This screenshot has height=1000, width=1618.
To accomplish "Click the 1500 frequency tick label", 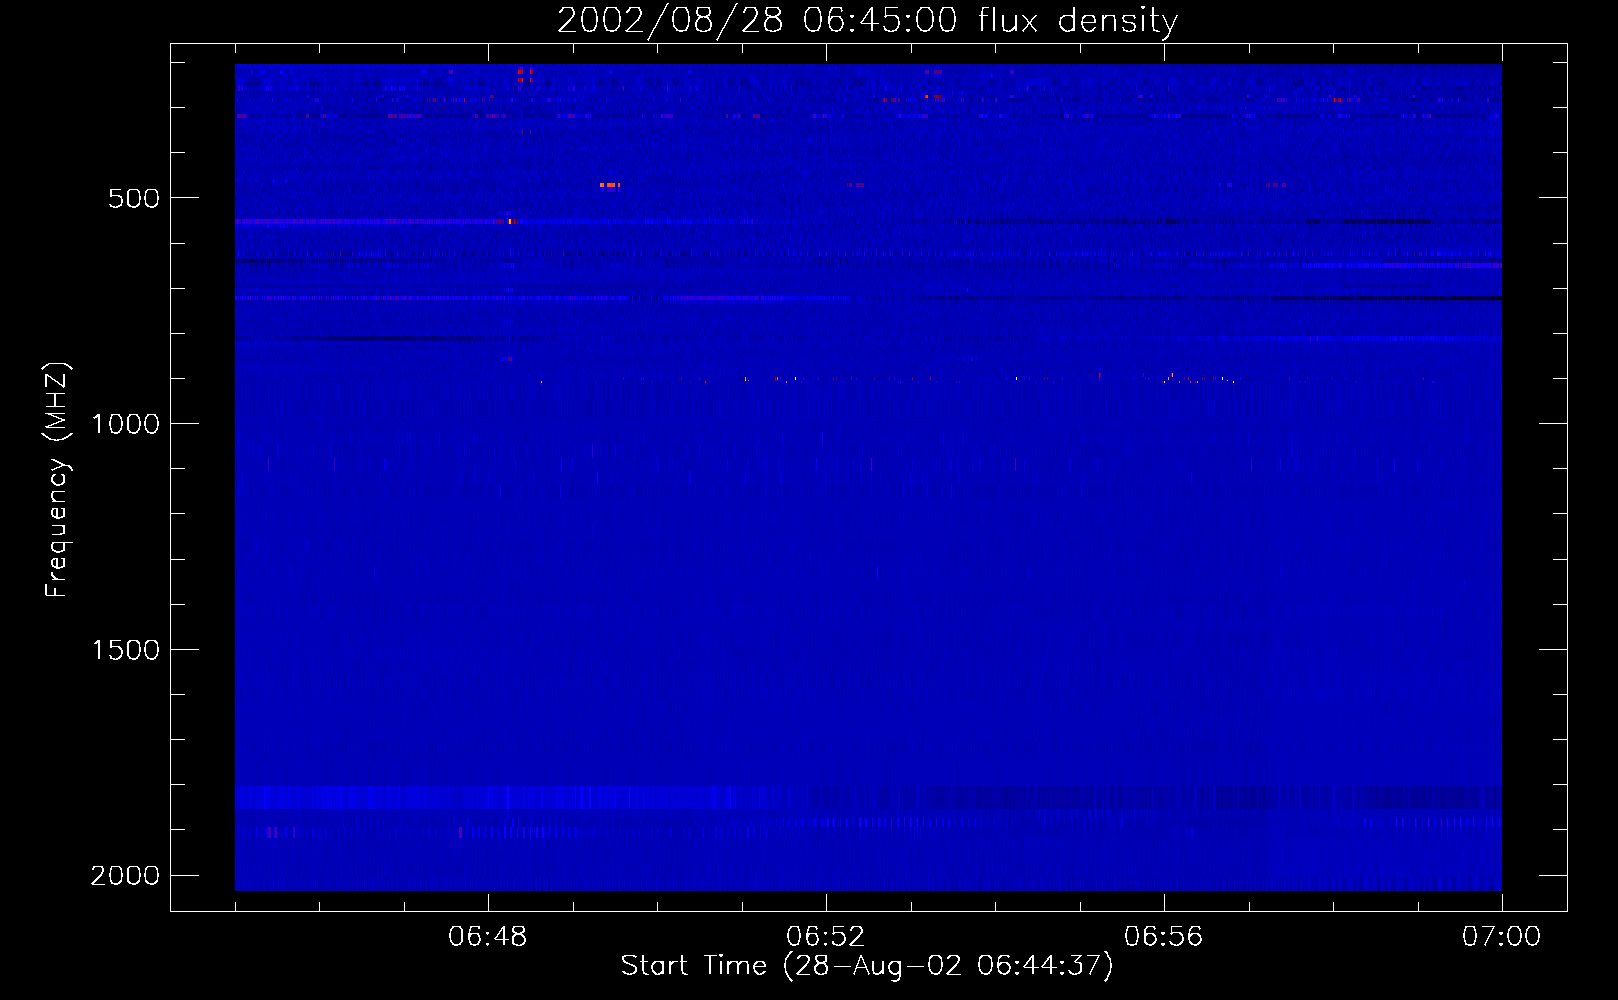I will 125,650.
